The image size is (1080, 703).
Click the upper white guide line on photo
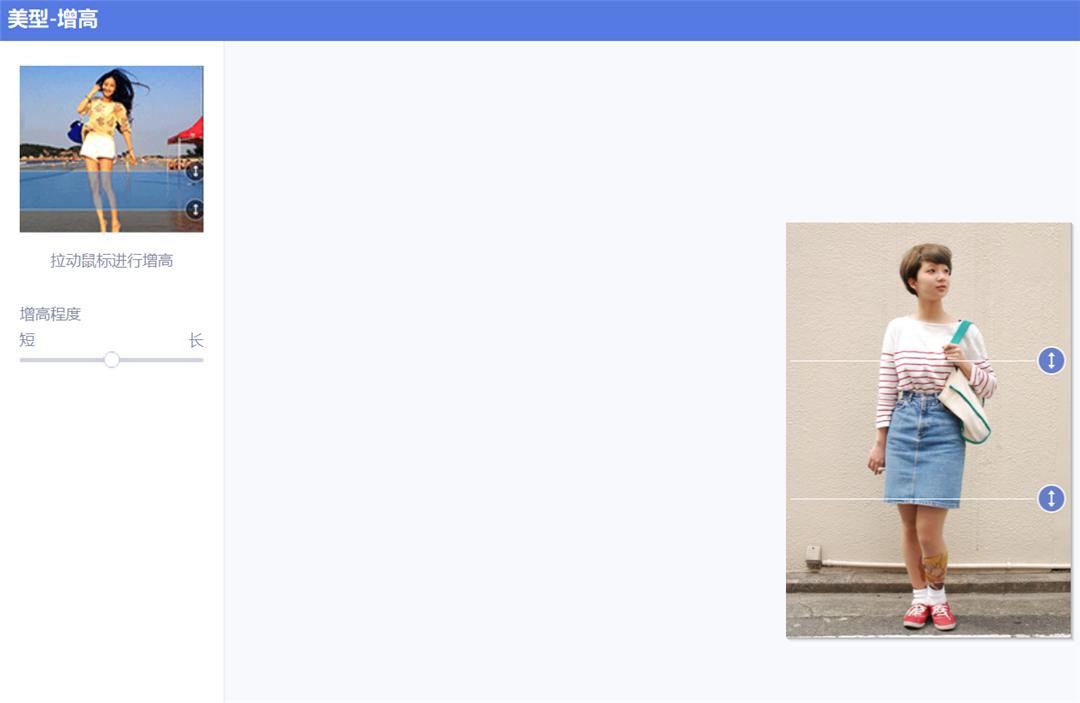click(x=913, y=360)
